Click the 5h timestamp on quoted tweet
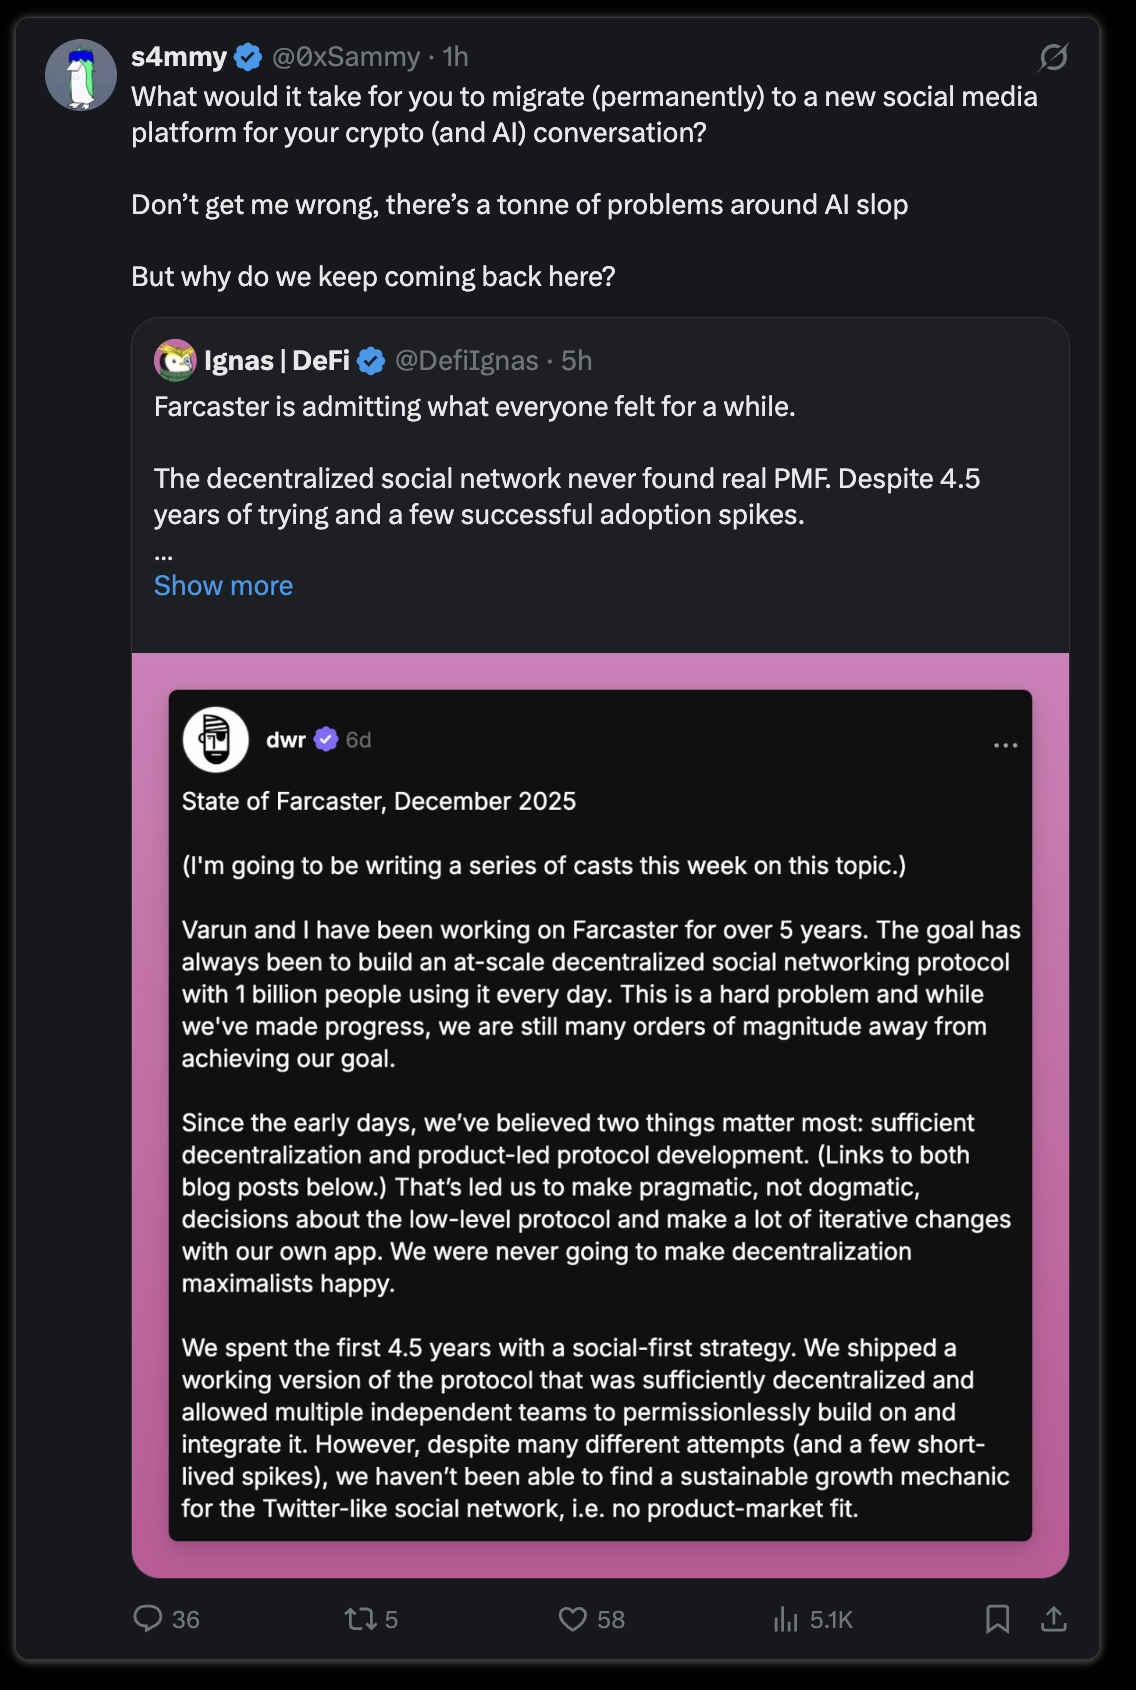Viewport: 1136px width, 1690px height. point(576,361)
